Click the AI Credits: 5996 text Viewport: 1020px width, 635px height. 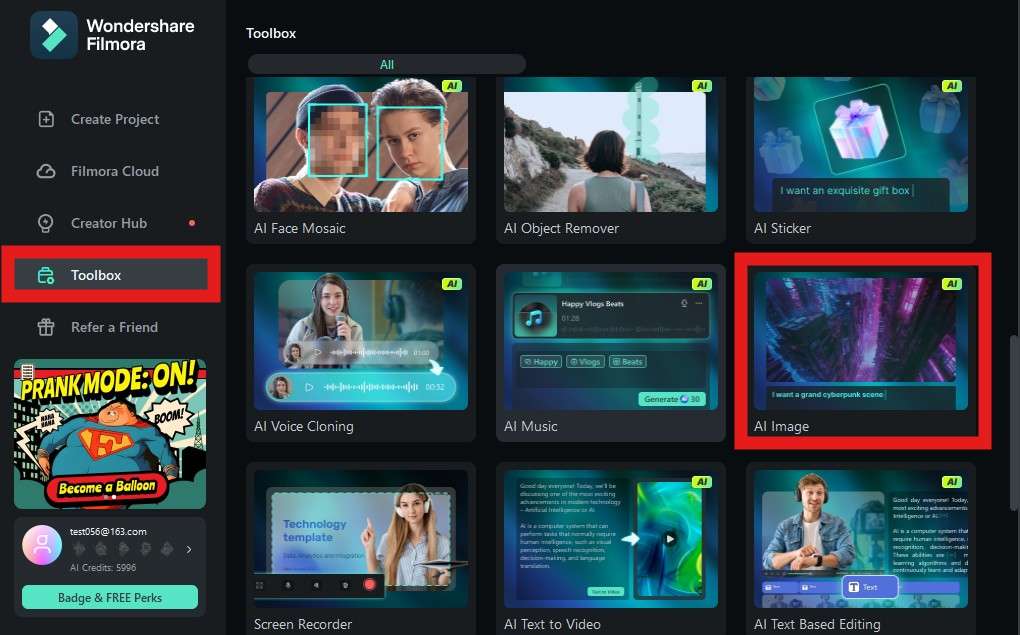(x=103, y=567)
